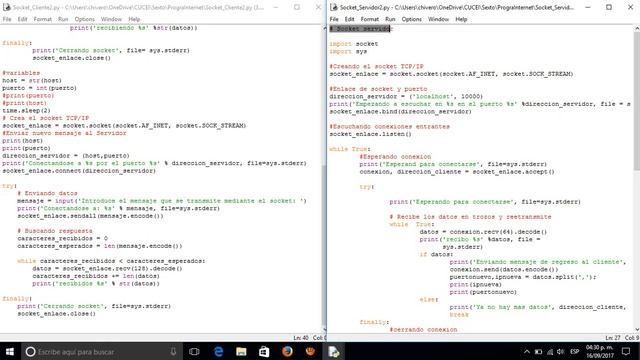
Task: Click the Python IDLE taskbar icon
Action: point(333,351)
